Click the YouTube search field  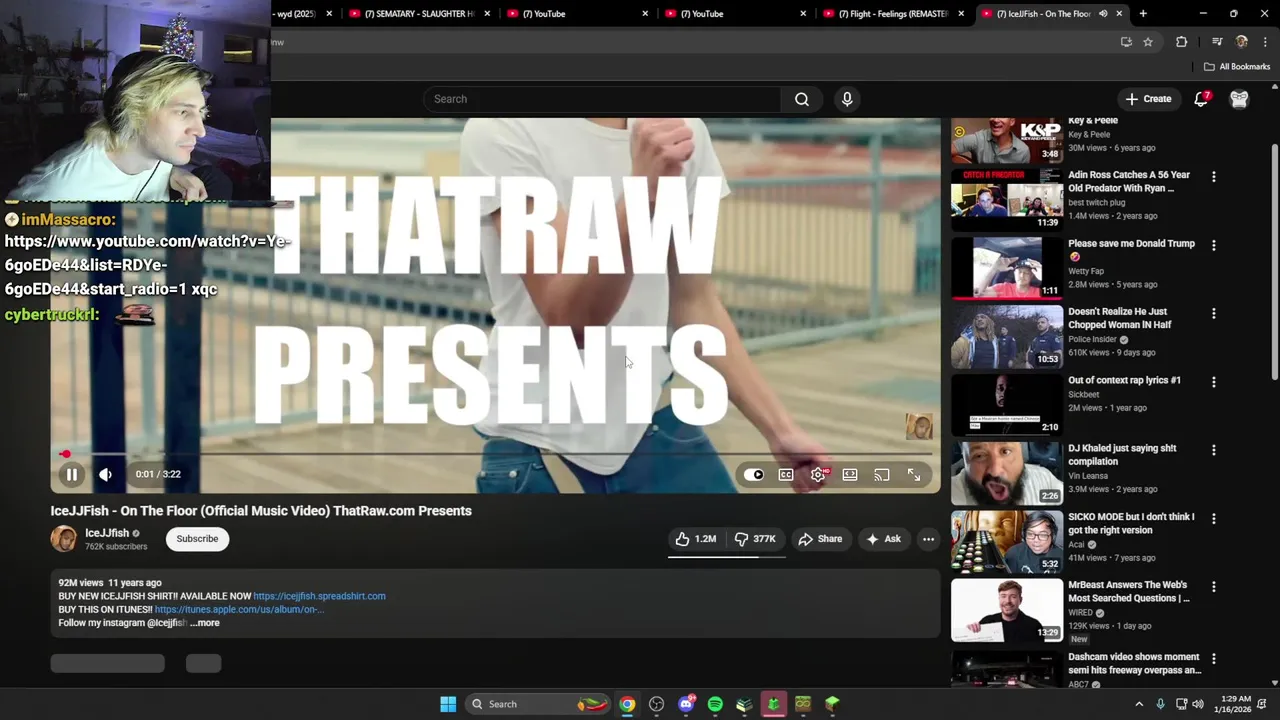point(603,99)
